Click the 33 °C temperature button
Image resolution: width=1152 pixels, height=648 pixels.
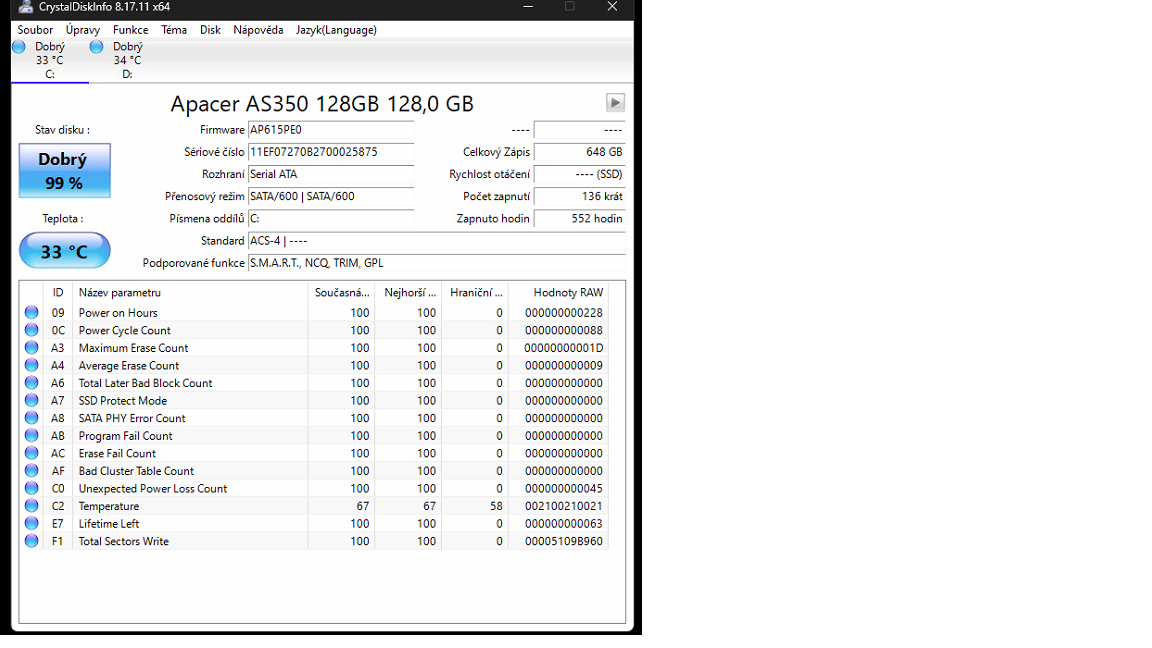64,251
